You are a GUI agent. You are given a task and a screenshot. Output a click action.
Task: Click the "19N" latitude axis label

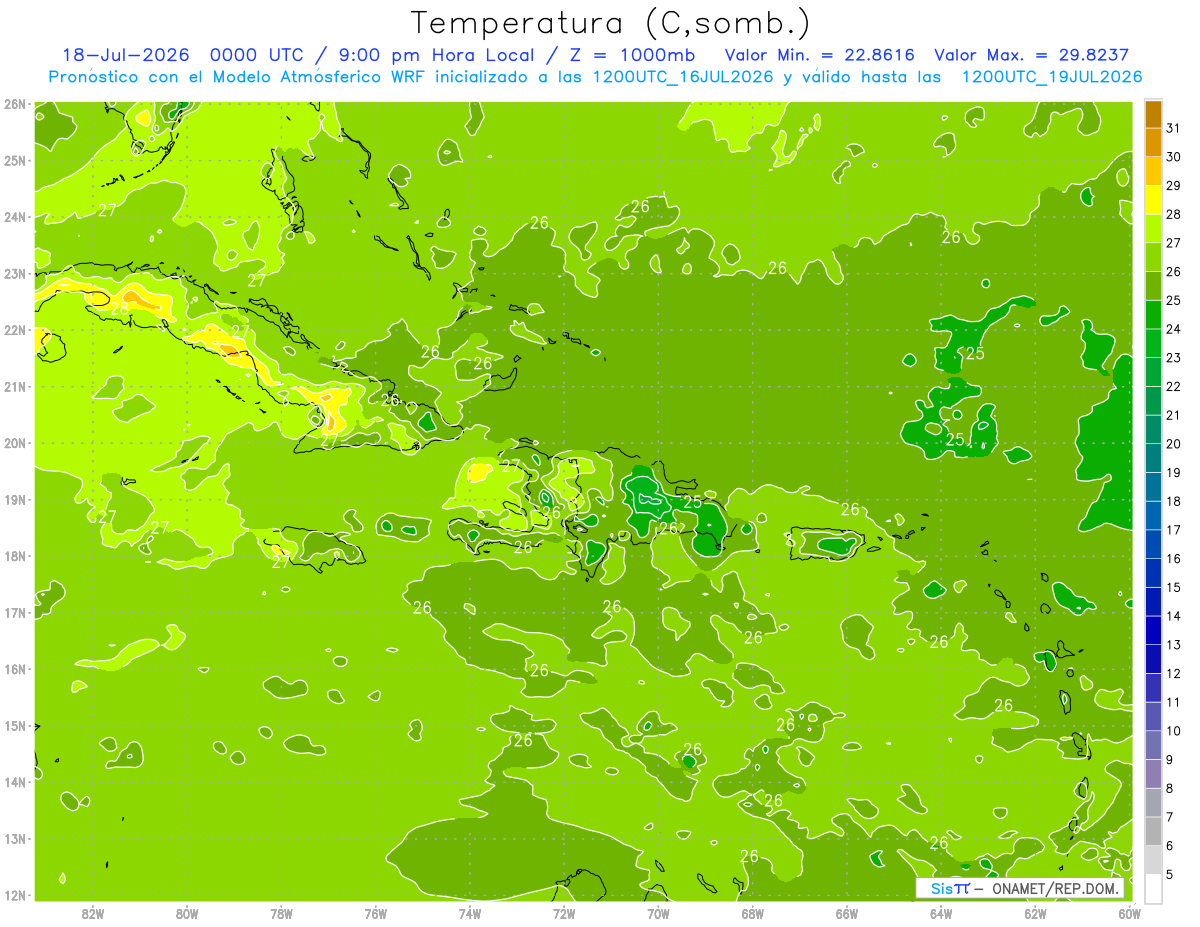14,499
